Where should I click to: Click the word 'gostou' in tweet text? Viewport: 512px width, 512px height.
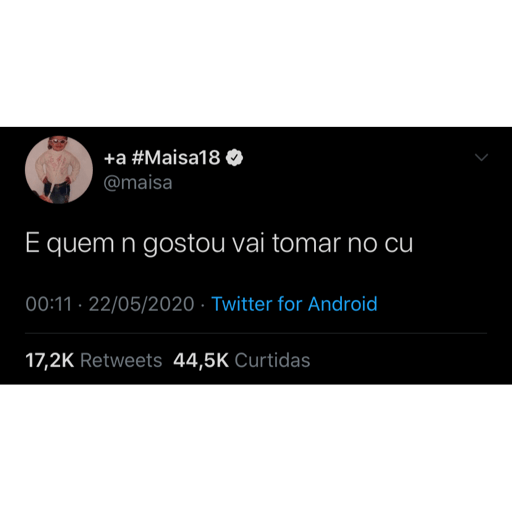[x=184, y=245]
